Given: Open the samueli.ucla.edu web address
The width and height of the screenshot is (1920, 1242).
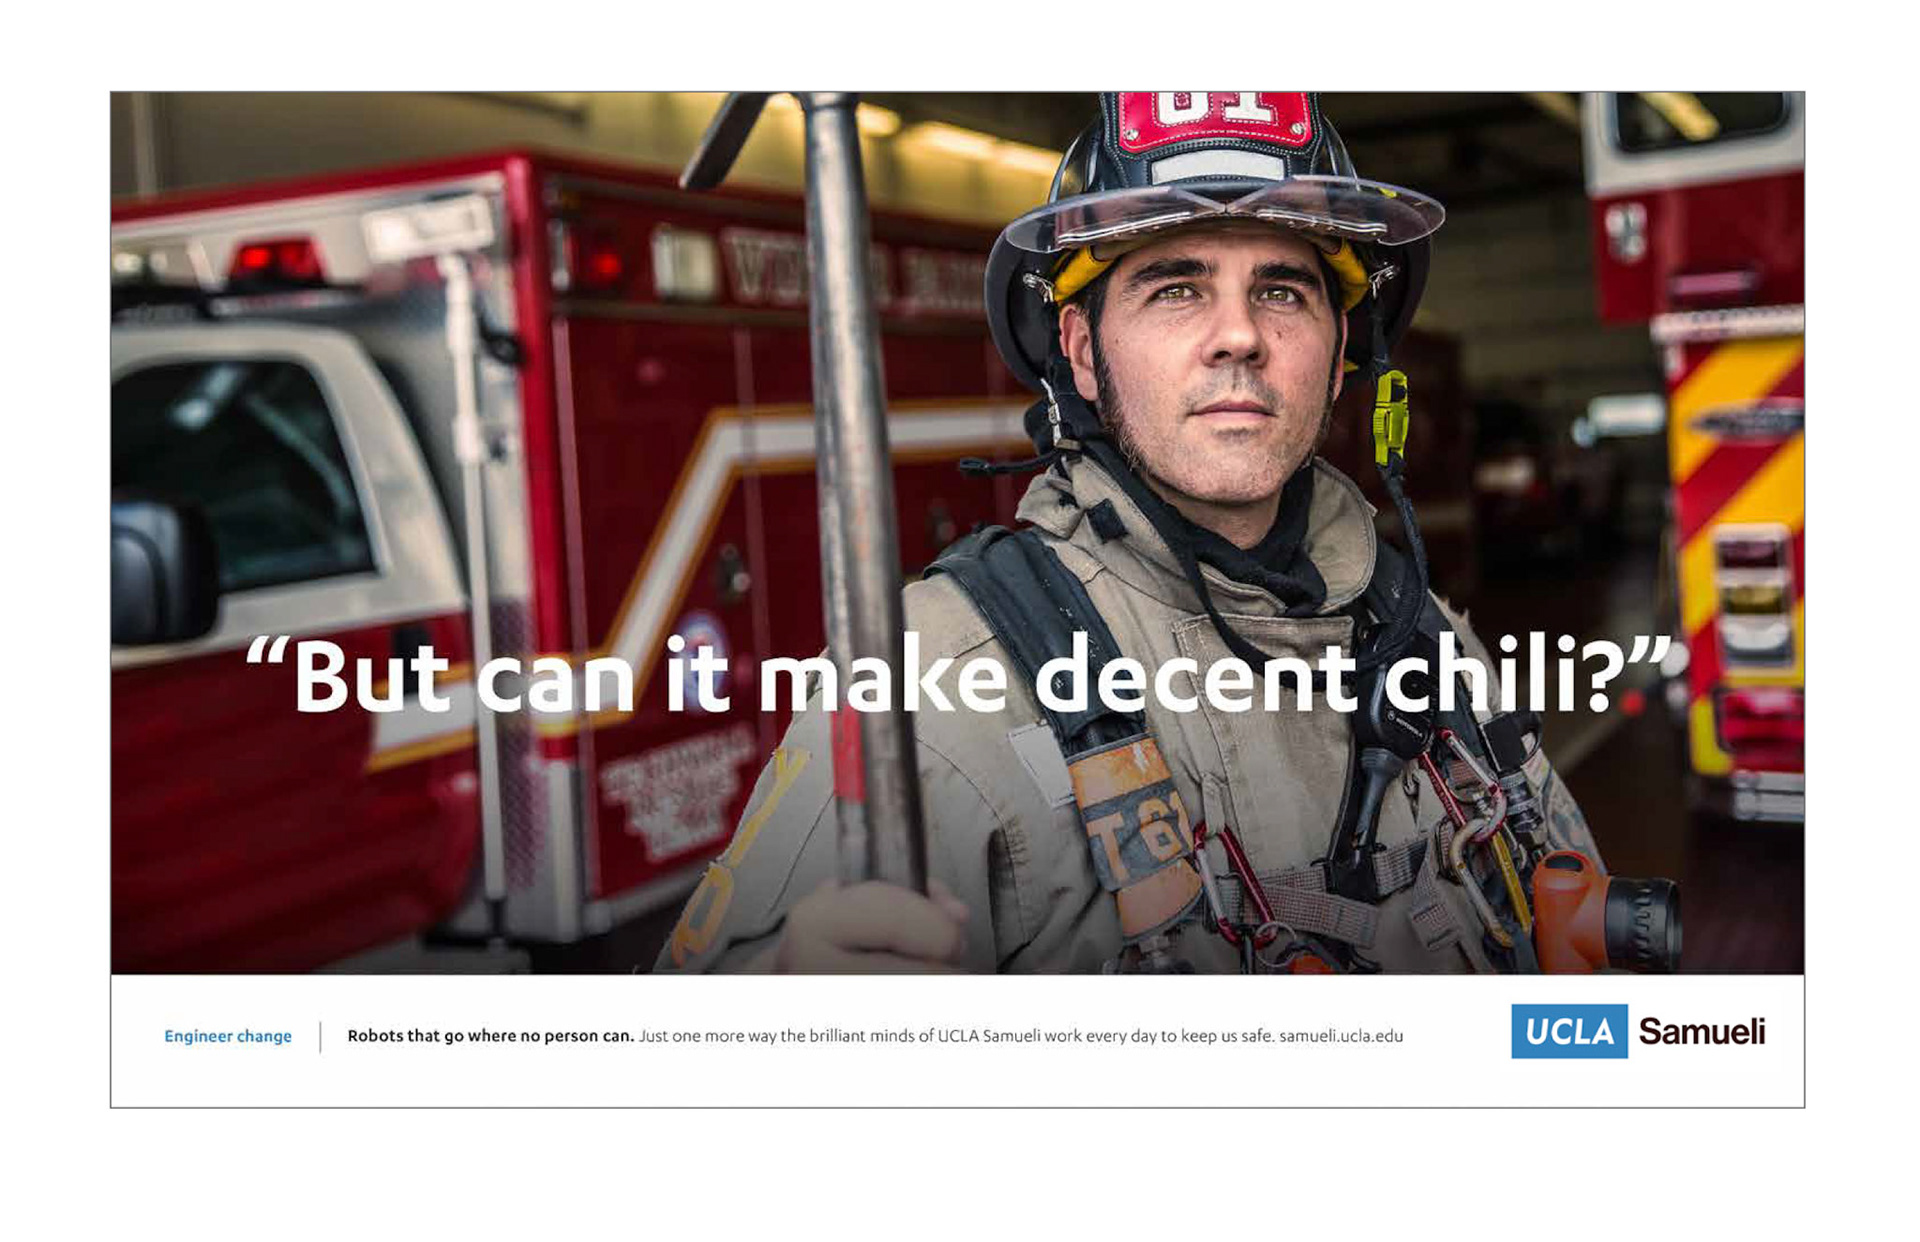Looking at the screenshot, I should [x=1341, y=1036].
